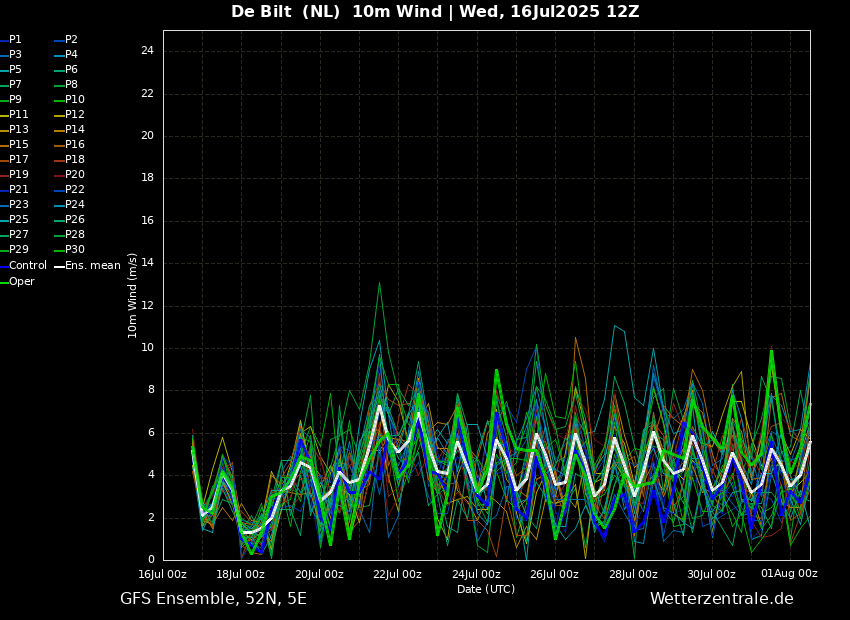Select the Control legend entry
This screenshot has height=620, width=850.
click(x=28, y=266)
